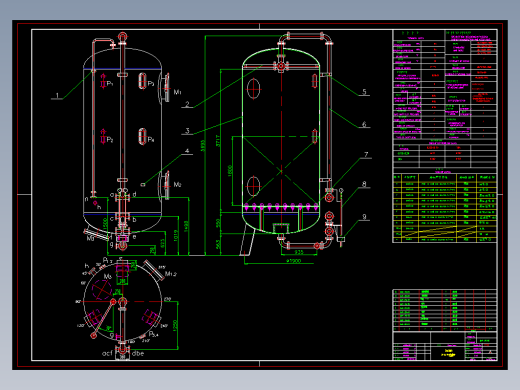This screenshot has width=520, height=390.
Task: Select nozzle label e in left elevation
Action: point(134,237)
